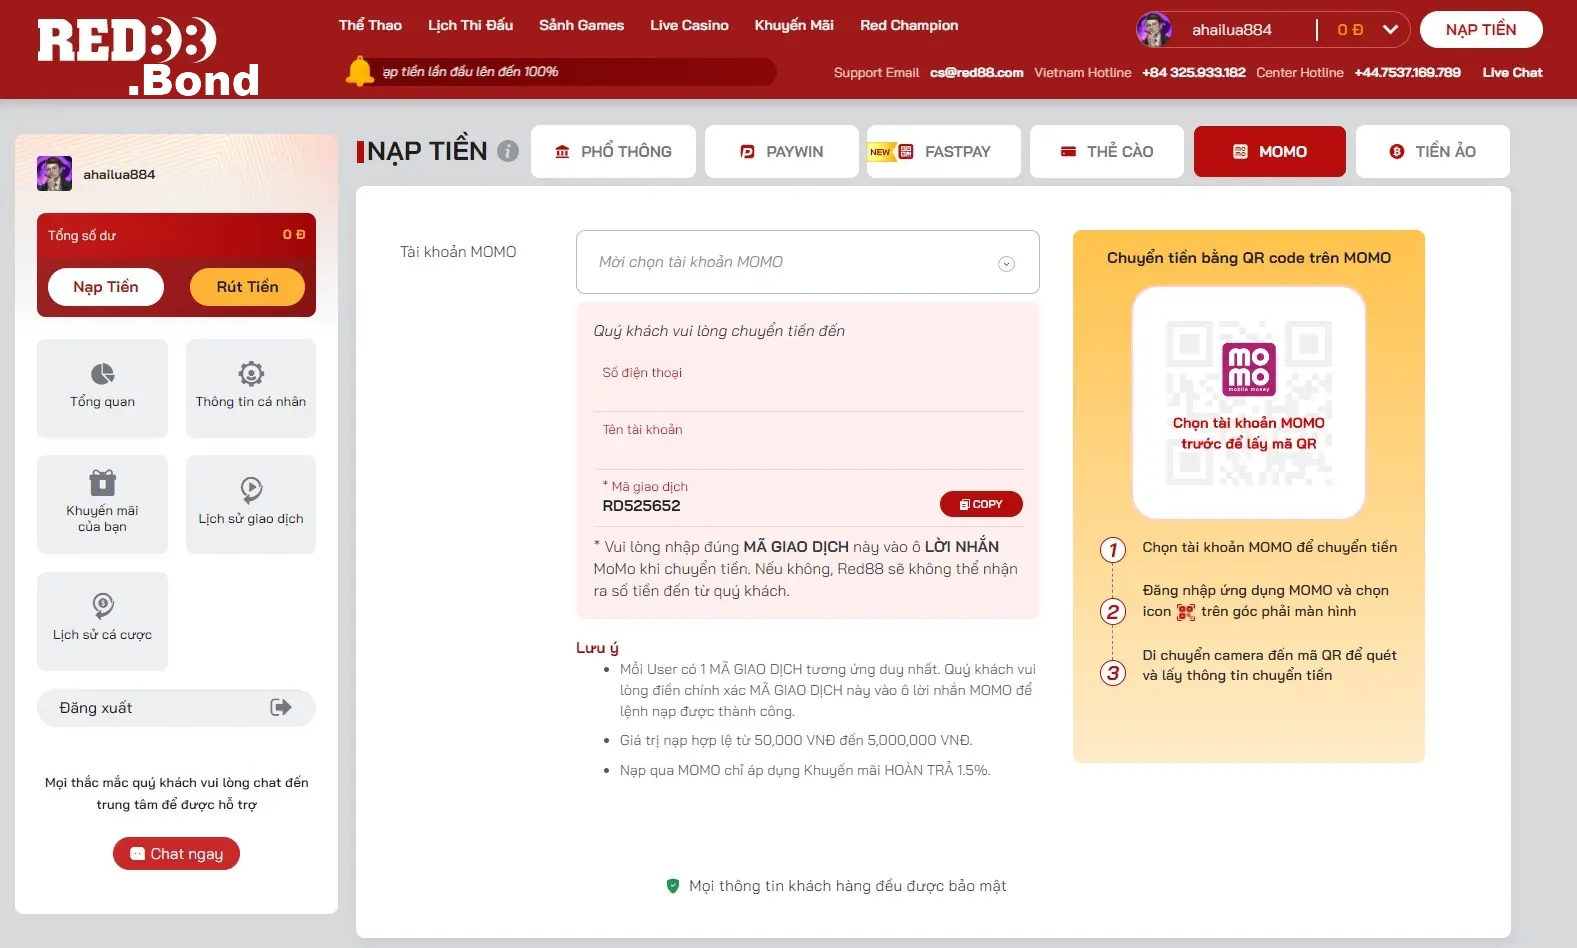Click the Tổng số dư balance panel
This screenshot has width=1577, height=948.
(x=176, y=265)
